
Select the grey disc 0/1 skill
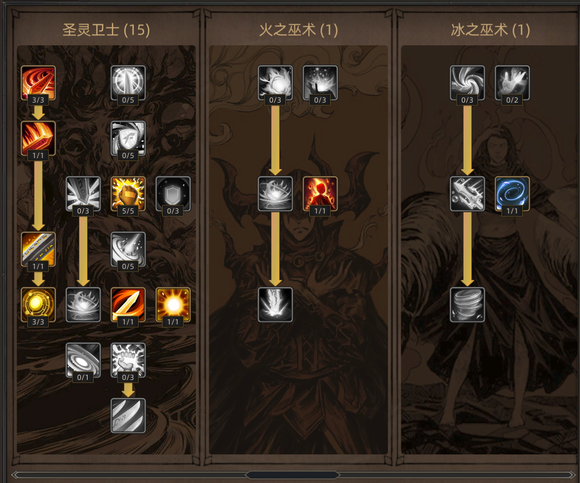coord(83,360)
